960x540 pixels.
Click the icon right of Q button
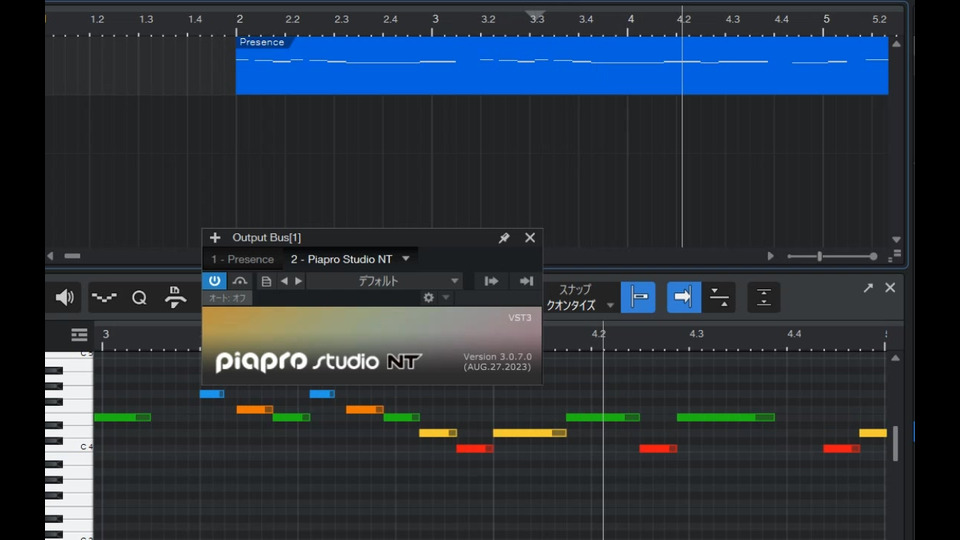[x=175, y=298]
